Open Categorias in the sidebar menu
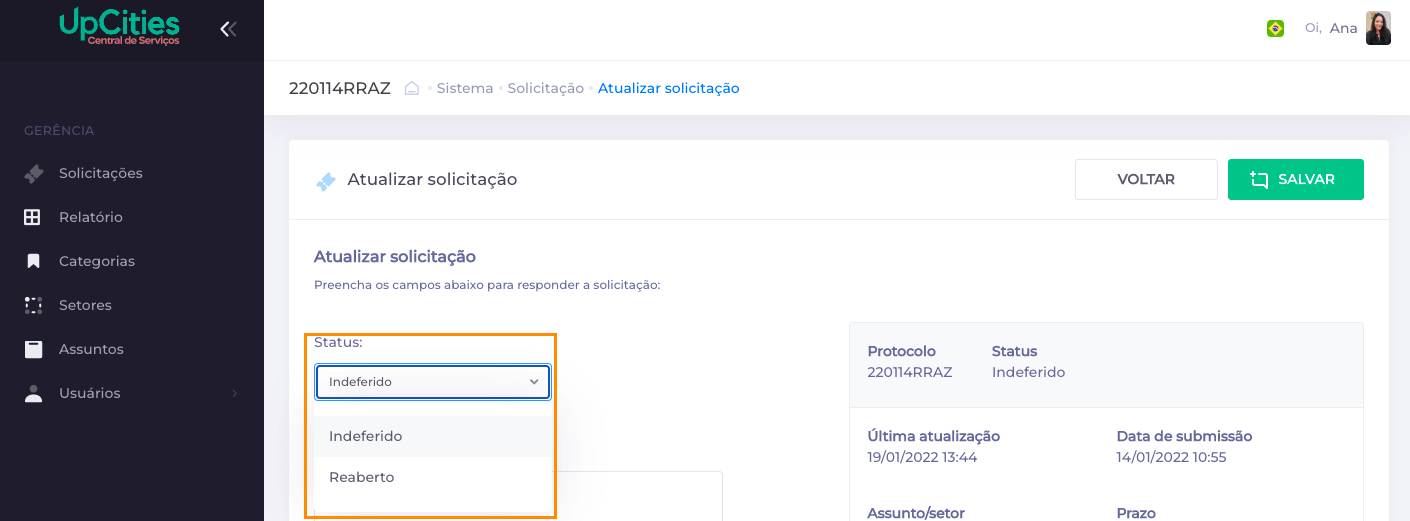The image size is (1410, 521). (97, 261)
